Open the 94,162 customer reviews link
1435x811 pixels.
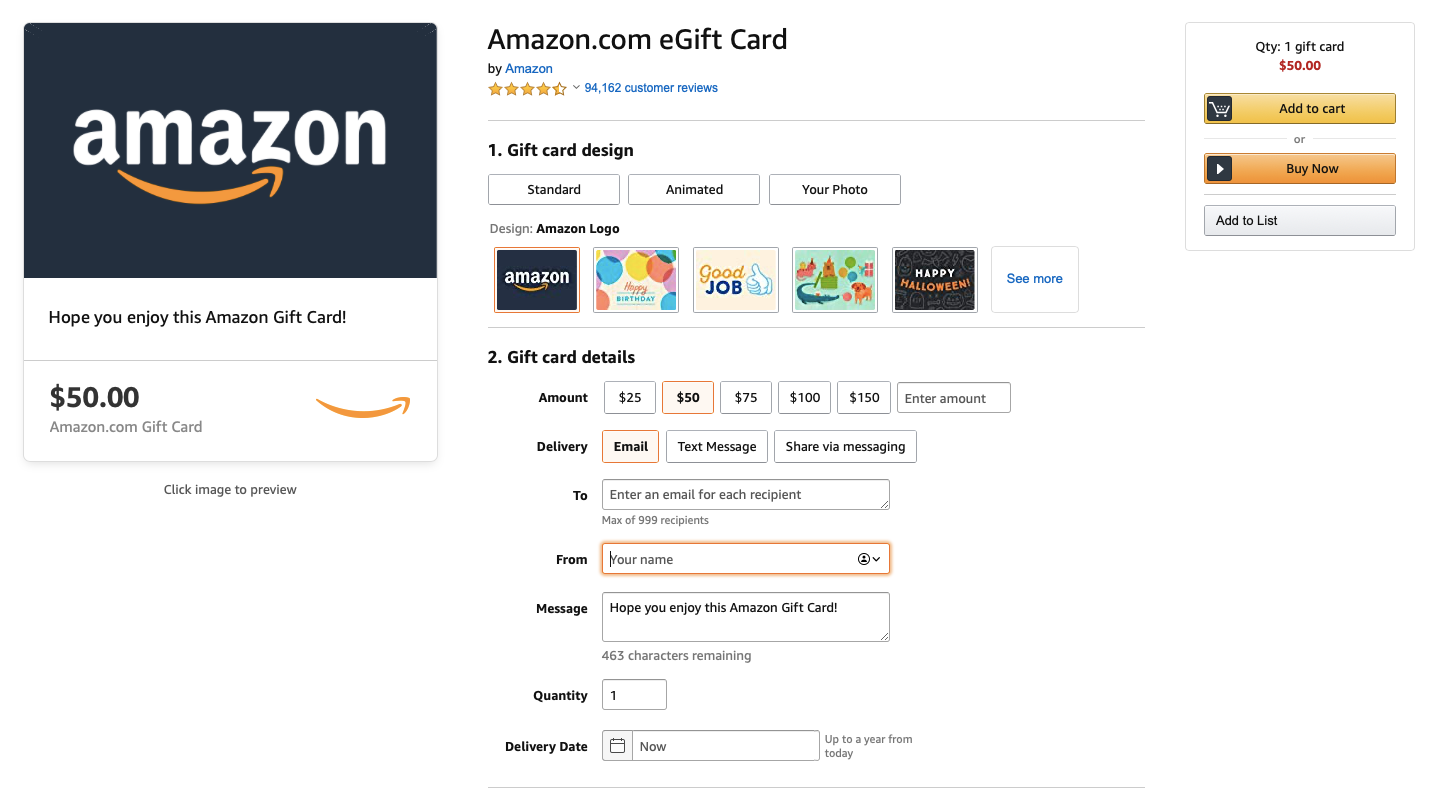[651, 88]
